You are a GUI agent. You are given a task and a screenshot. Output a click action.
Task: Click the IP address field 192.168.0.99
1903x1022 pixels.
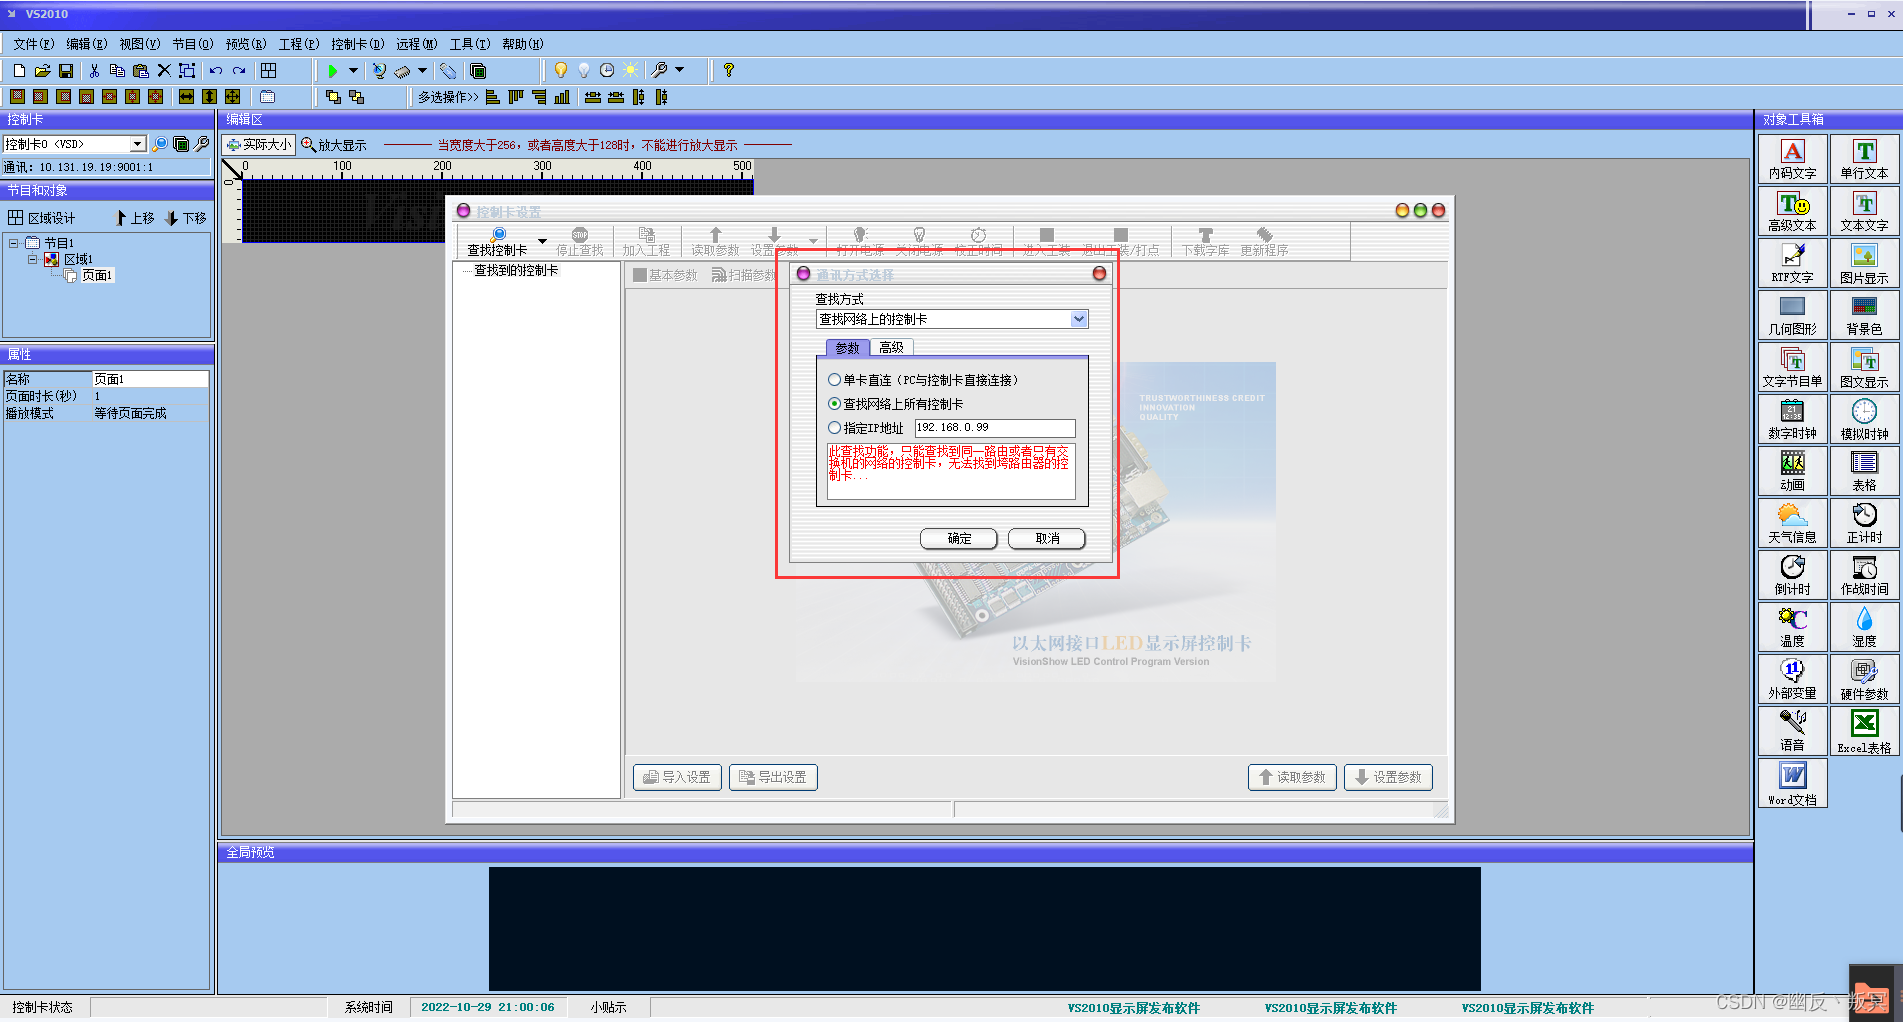994,427
